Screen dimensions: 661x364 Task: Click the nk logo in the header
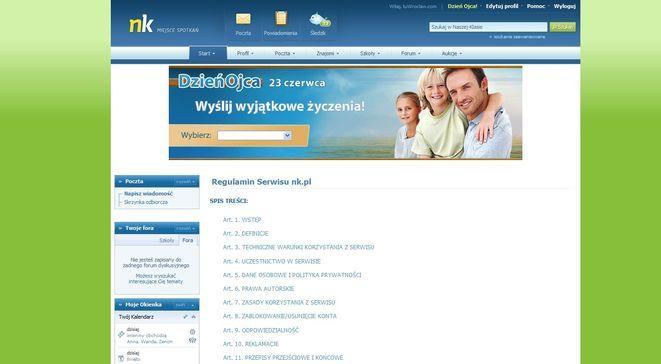click(141, 25)
